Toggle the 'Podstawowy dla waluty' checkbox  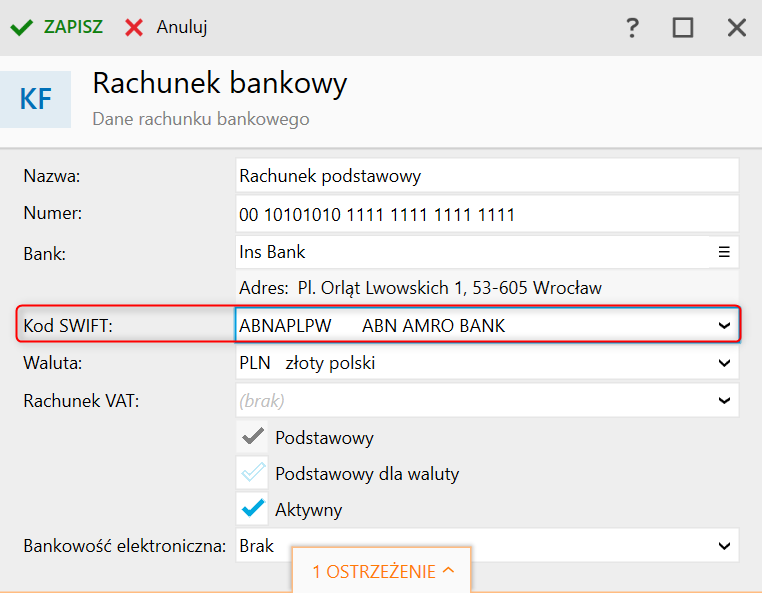click(252, 472)
